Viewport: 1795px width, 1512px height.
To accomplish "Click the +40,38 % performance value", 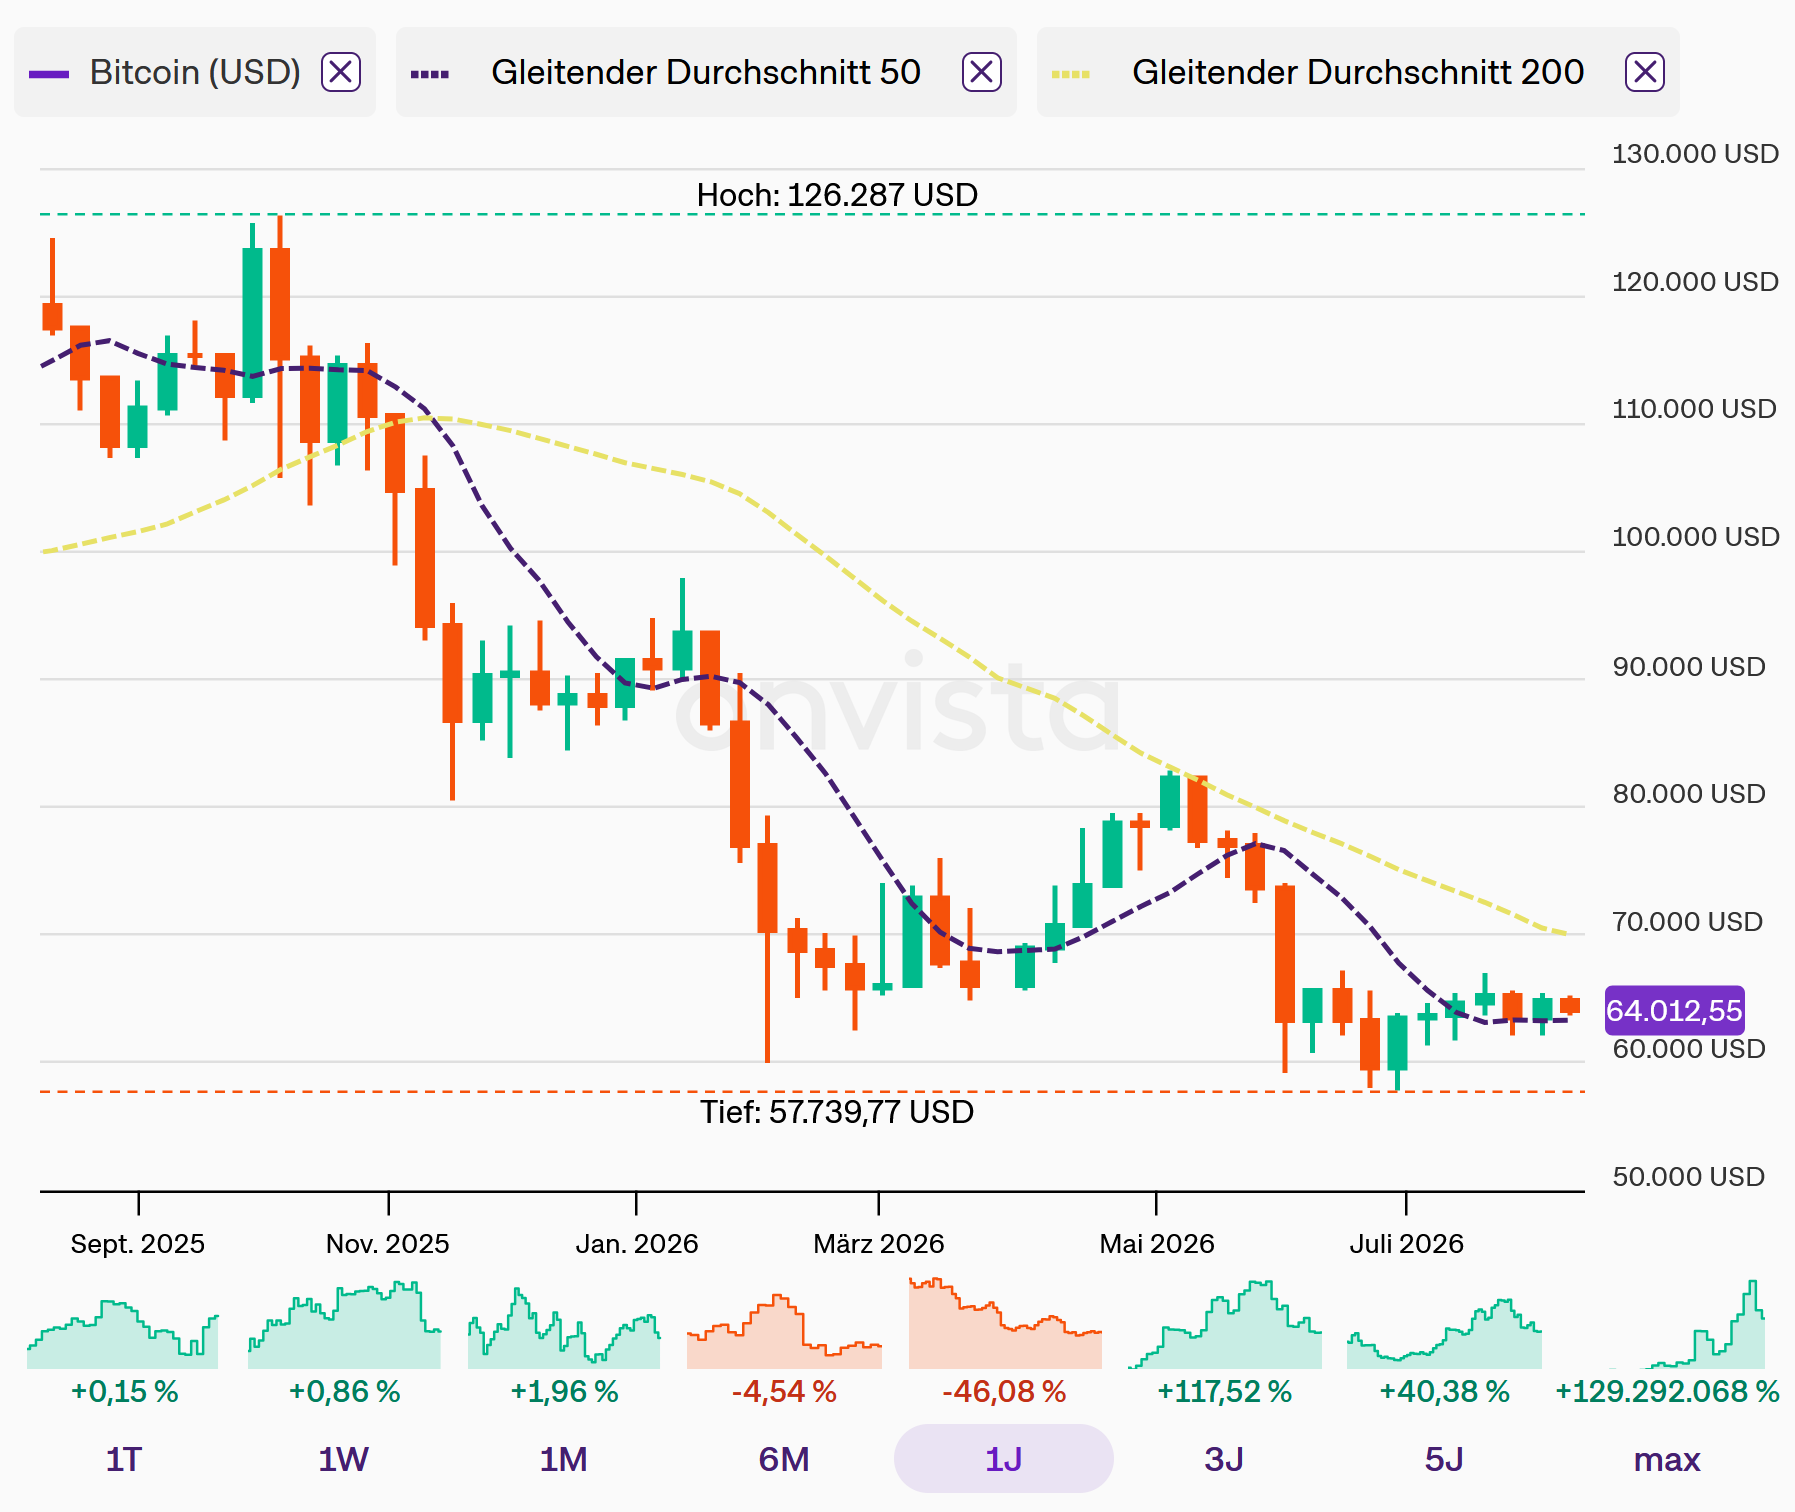I will click(x=1444, y=1391).
